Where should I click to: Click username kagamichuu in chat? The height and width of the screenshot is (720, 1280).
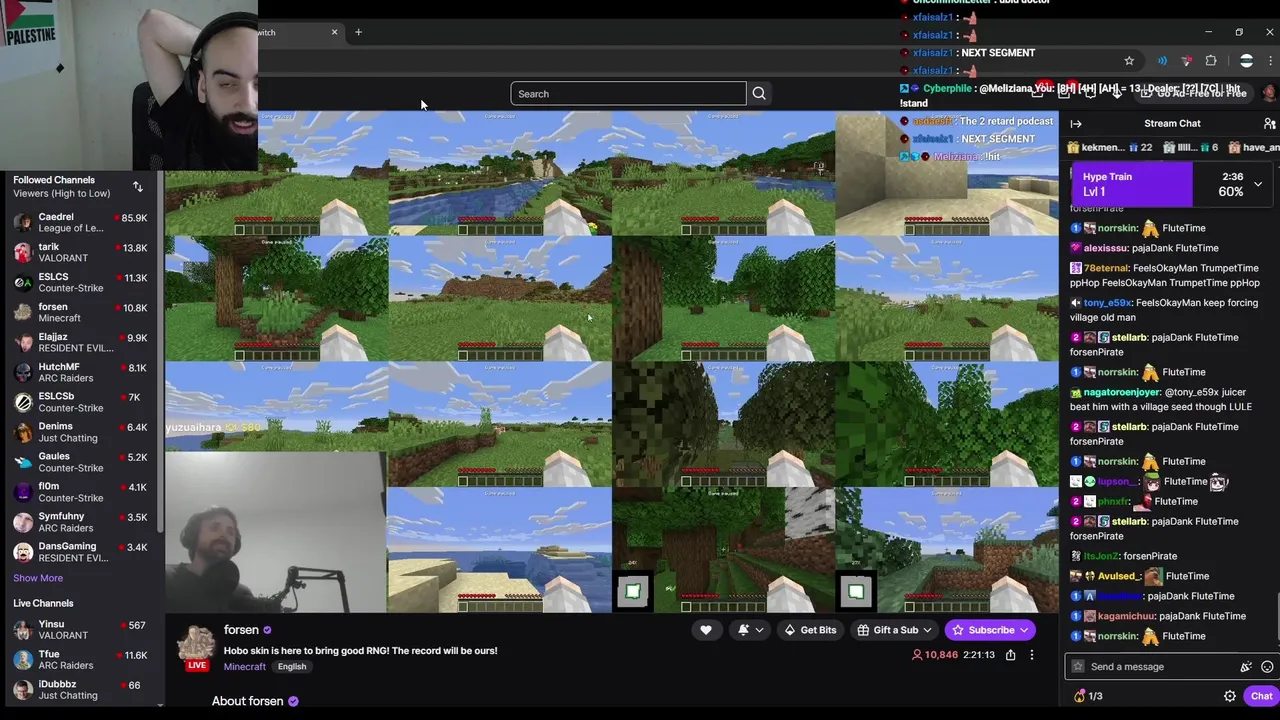pyautogui.click(x=1126, y=617)
